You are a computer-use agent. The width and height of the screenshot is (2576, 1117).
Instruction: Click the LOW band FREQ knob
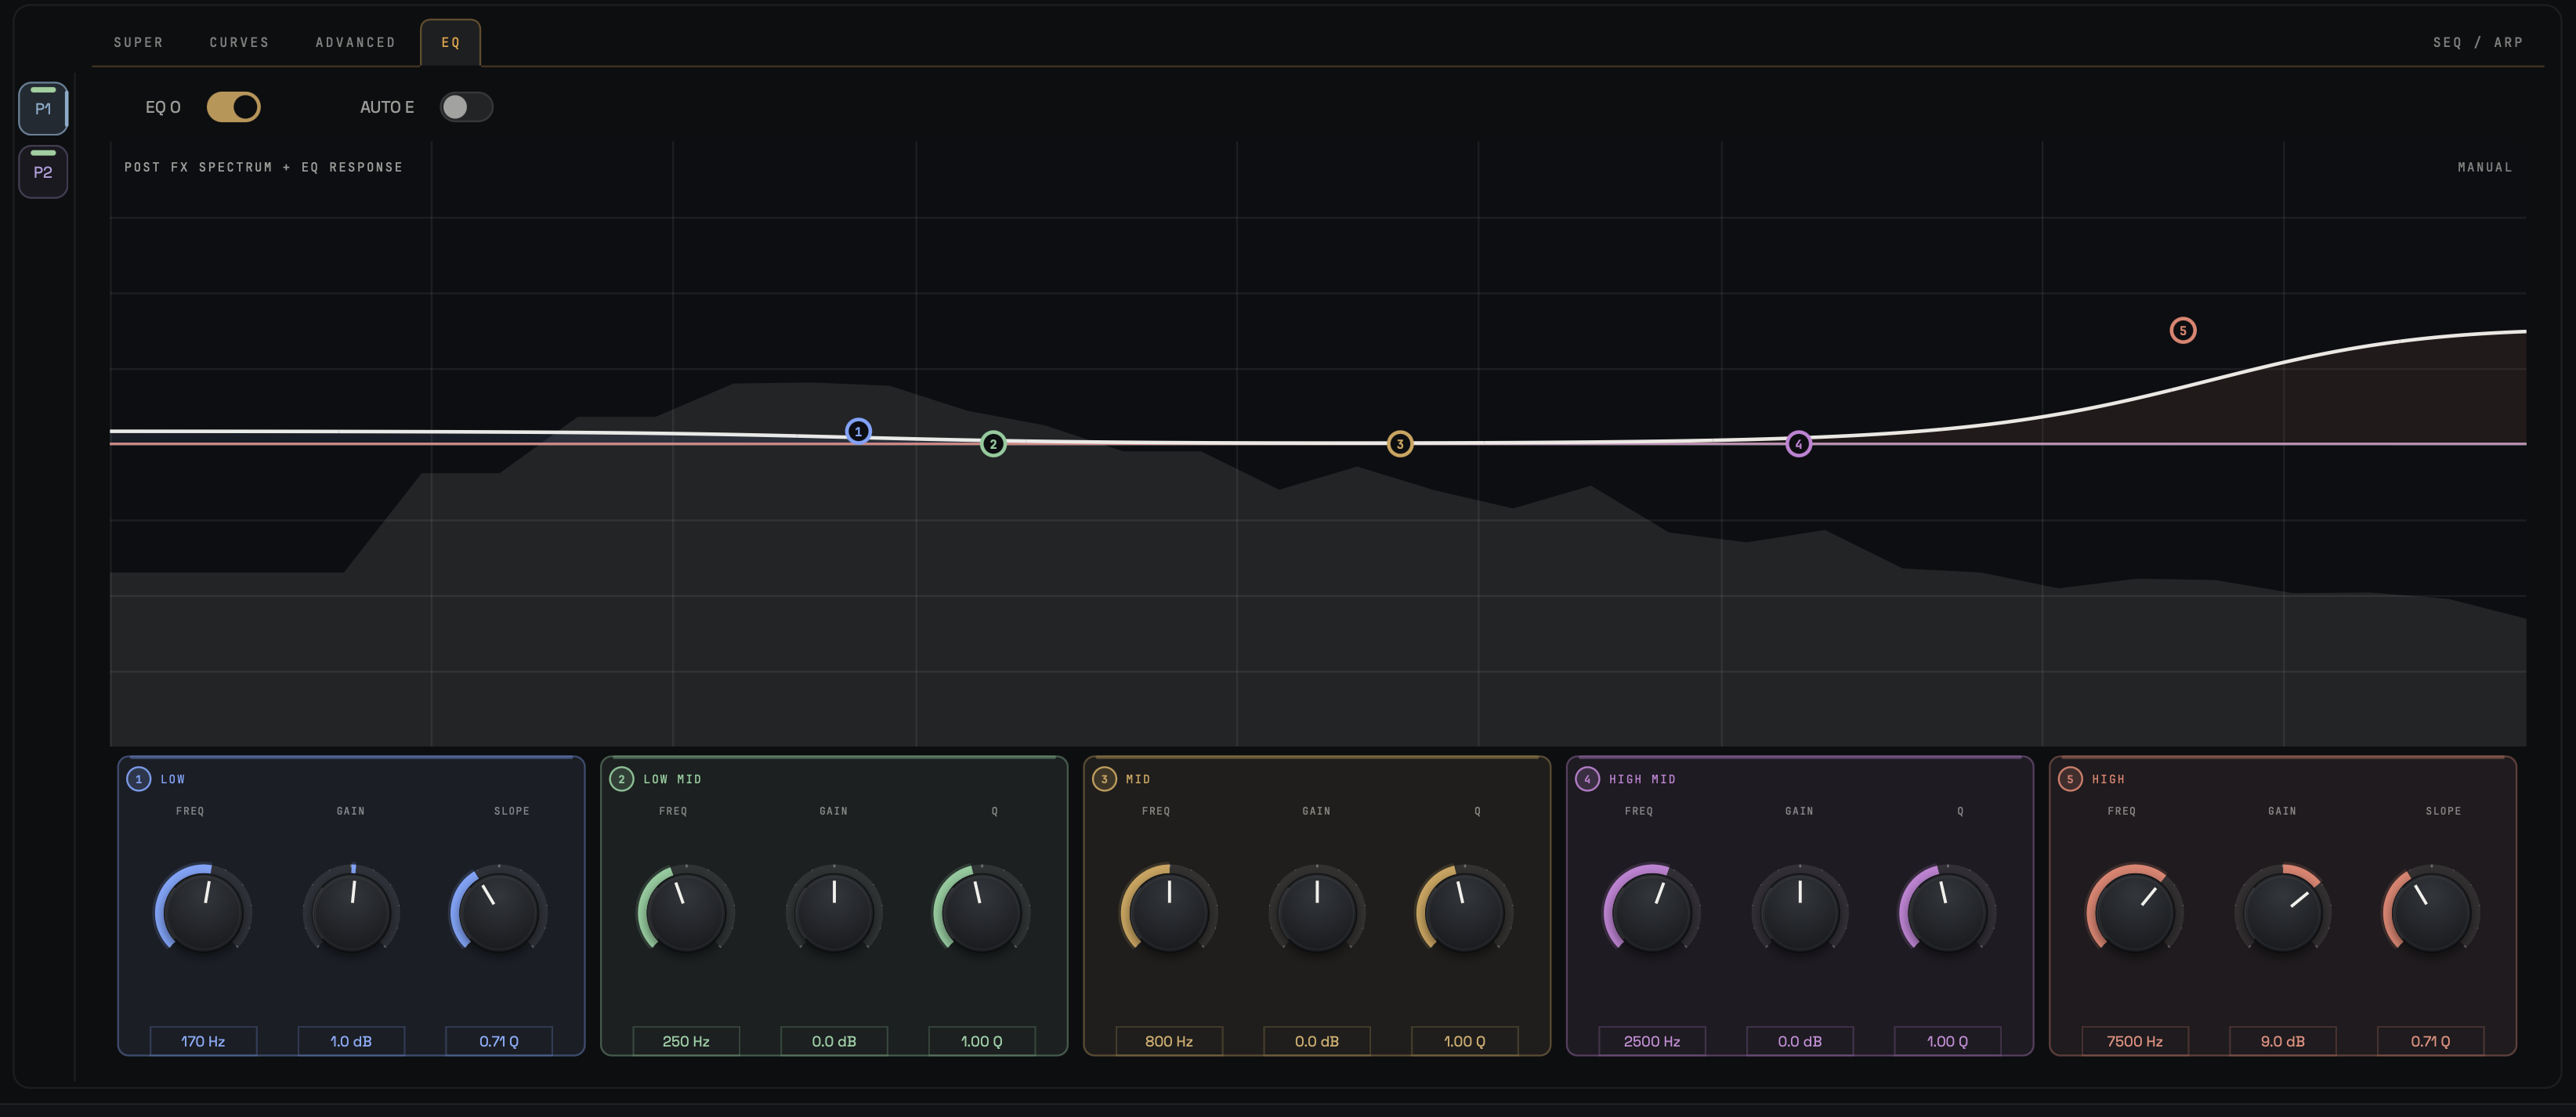(x=203, y=910)
